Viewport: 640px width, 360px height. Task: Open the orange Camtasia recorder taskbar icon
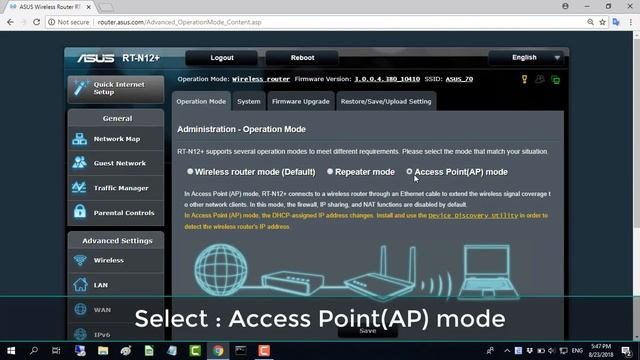pyautogui.click(x=264, y=351)
